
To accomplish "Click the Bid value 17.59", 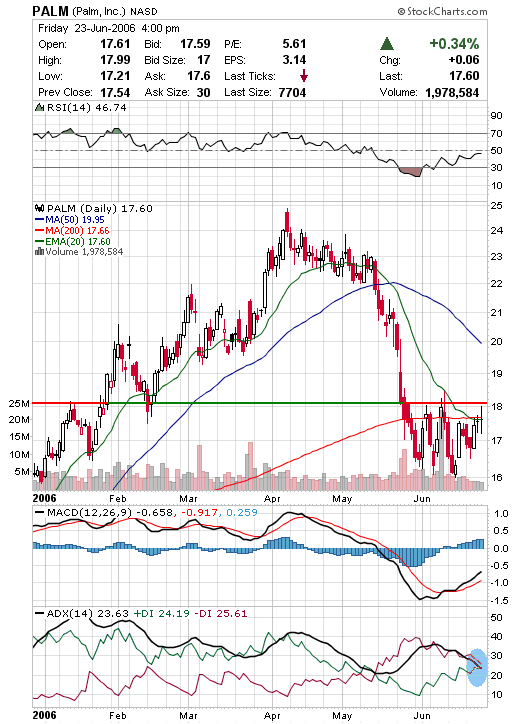I will (x=195, y=44).
